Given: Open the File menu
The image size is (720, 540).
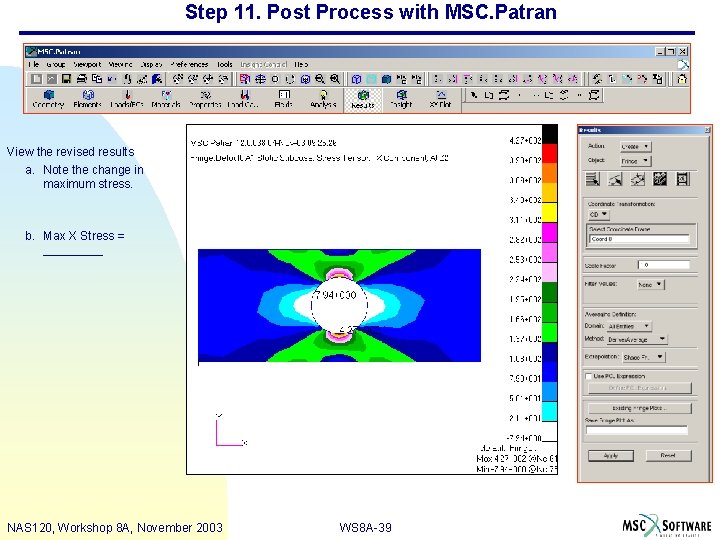Looking at the screenshot, I should pos(34,64).
